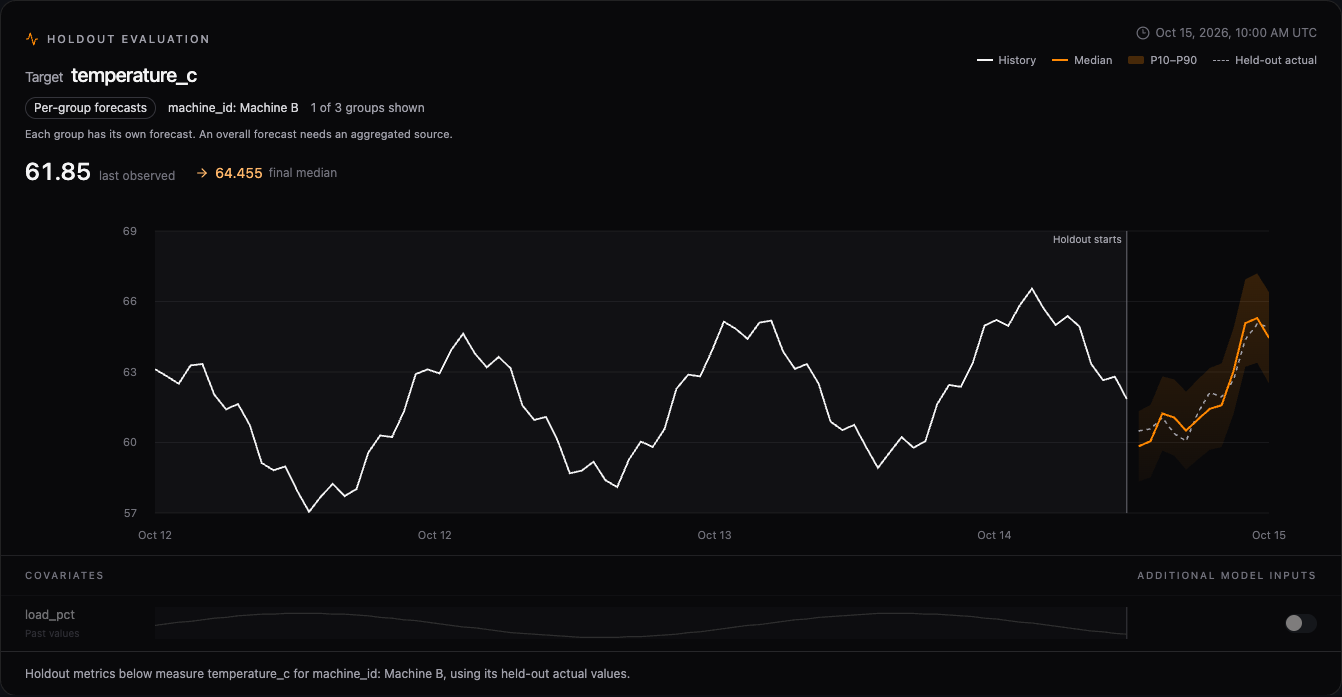
Task: Click the 66 y-axis label
Action: coord(130,302)
